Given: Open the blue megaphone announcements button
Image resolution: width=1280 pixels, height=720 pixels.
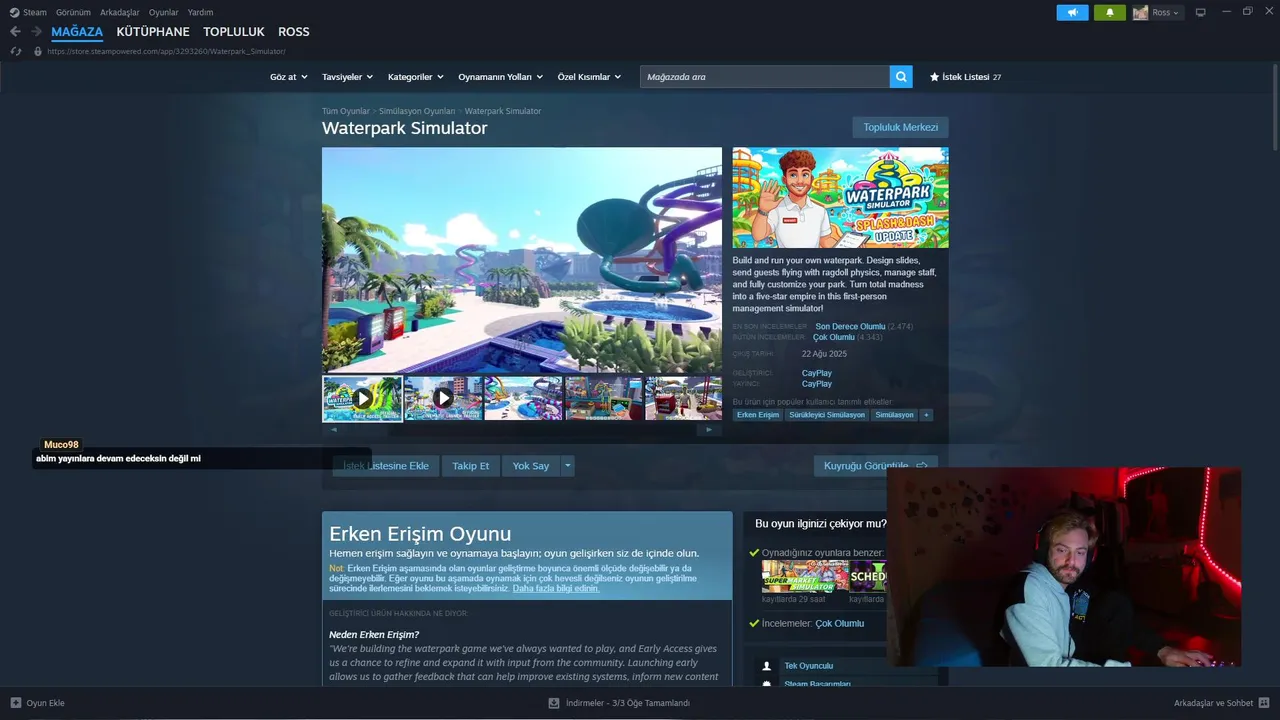Looking at the screenshot, I should 1072,12.
